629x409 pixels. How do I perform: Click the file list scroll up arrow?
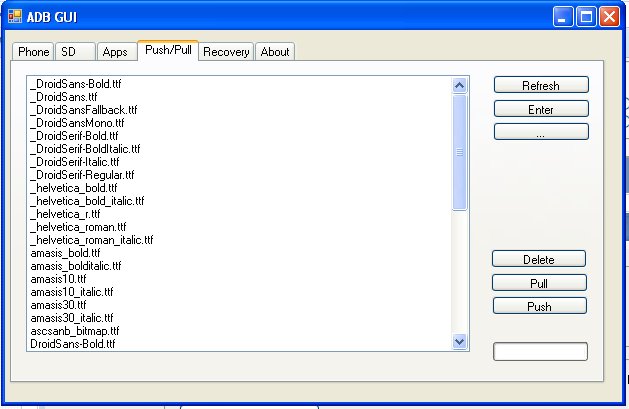459,85
